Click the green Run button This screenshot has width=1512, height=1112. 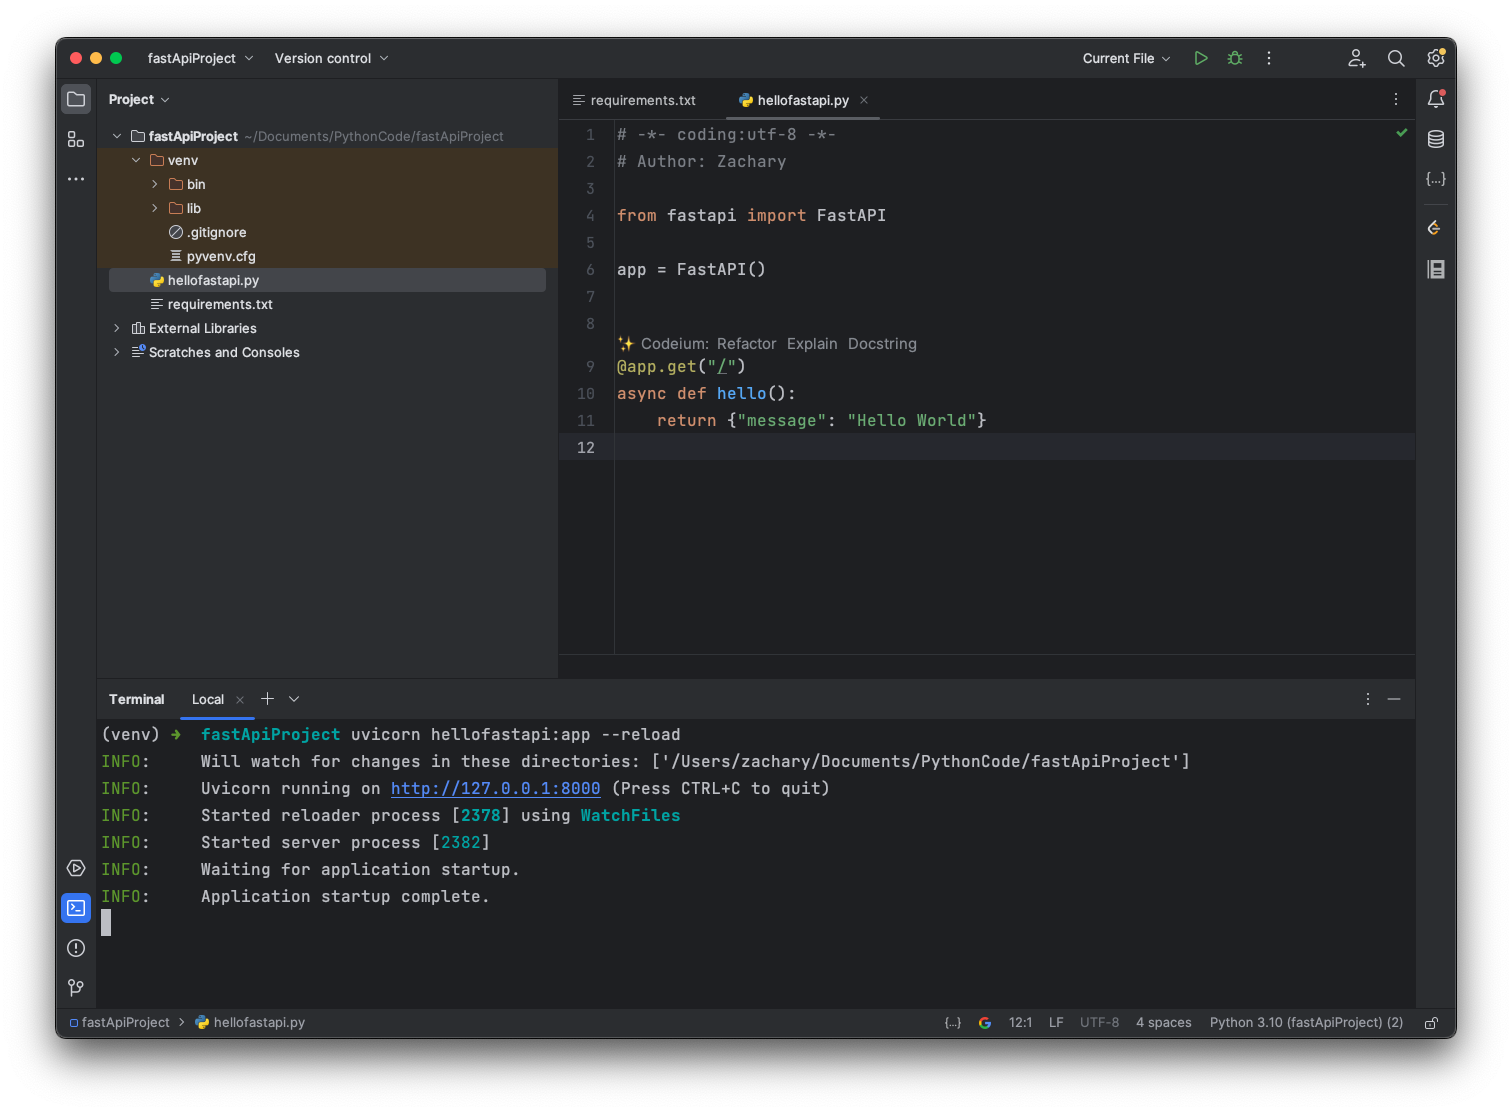tap(1201, 58)
